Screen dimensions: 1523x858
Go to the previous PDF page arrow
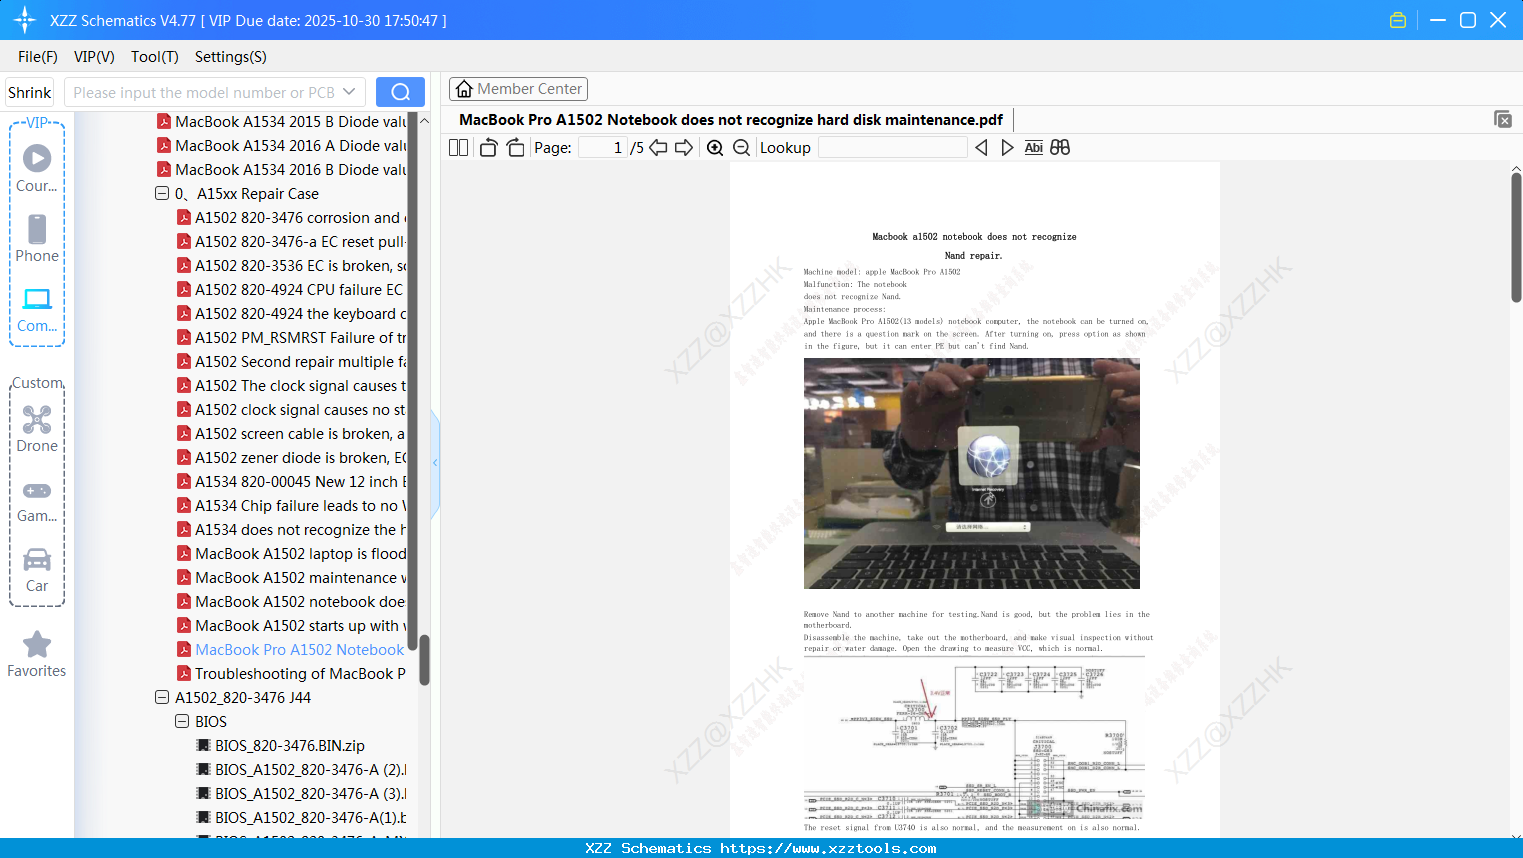point(658,148)
